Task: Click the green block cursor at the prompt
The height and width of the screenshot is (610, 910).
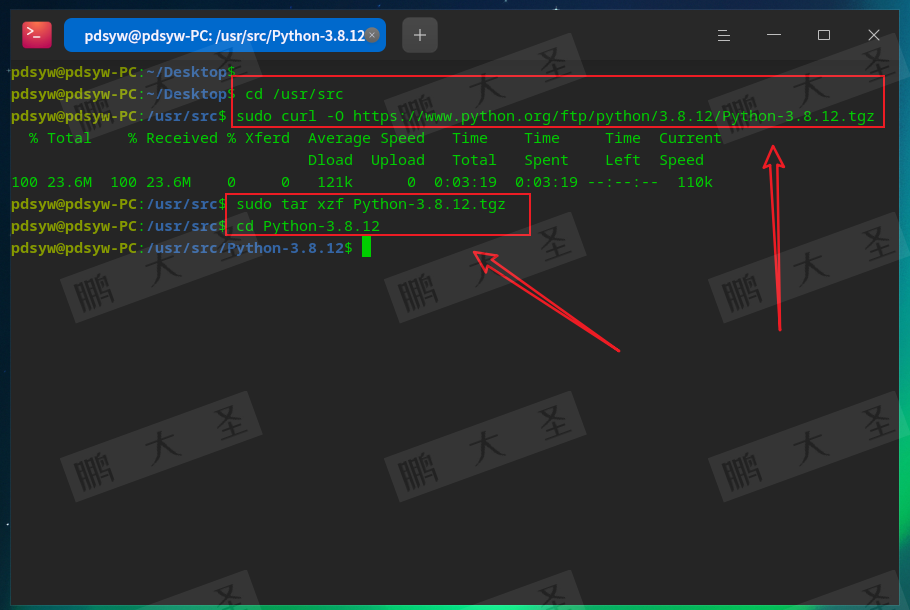Action: coord(366,247)
